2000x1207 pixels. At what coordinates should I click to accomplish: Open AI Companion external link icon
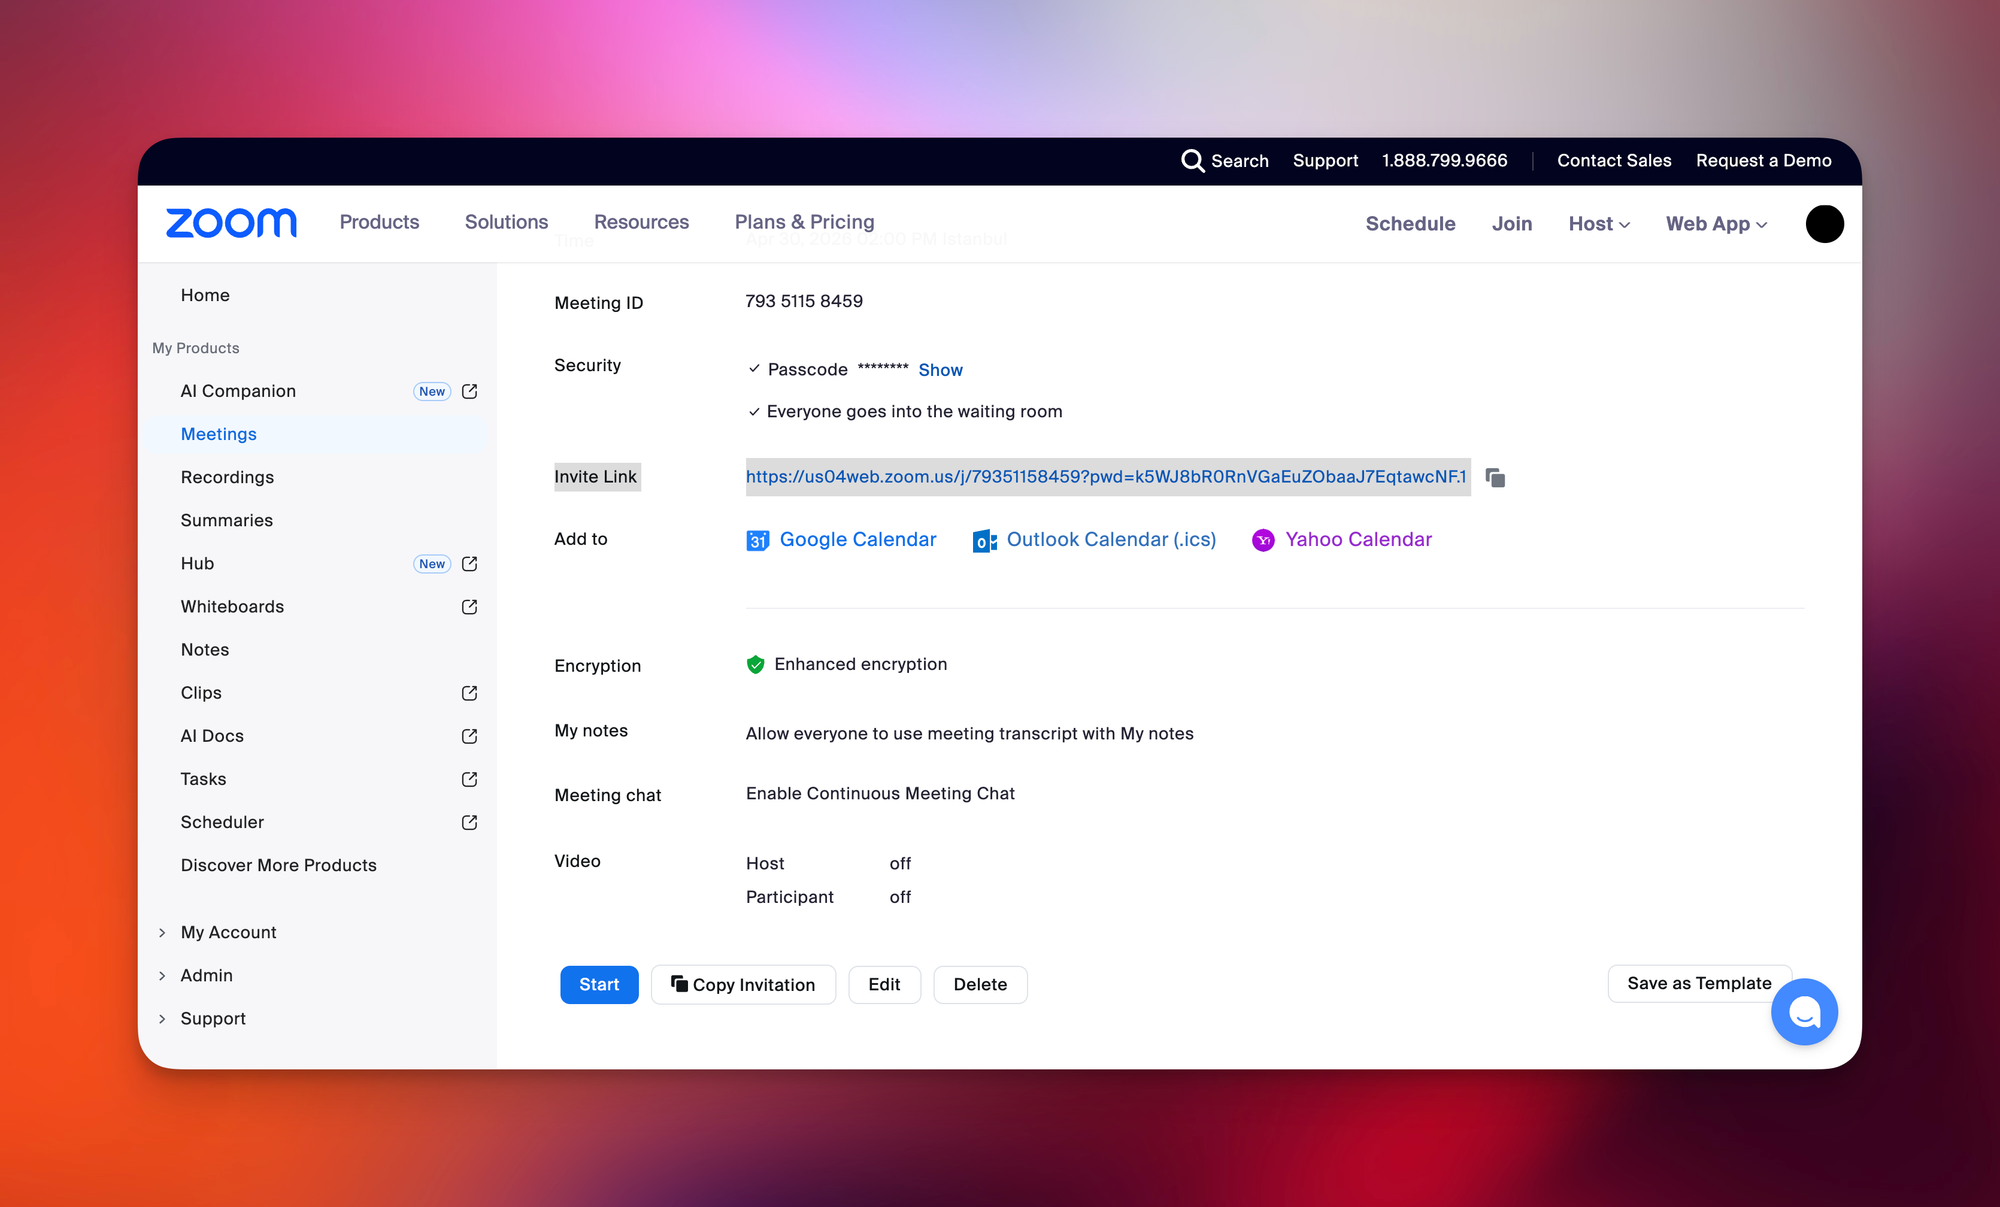[x=469, y=391]
